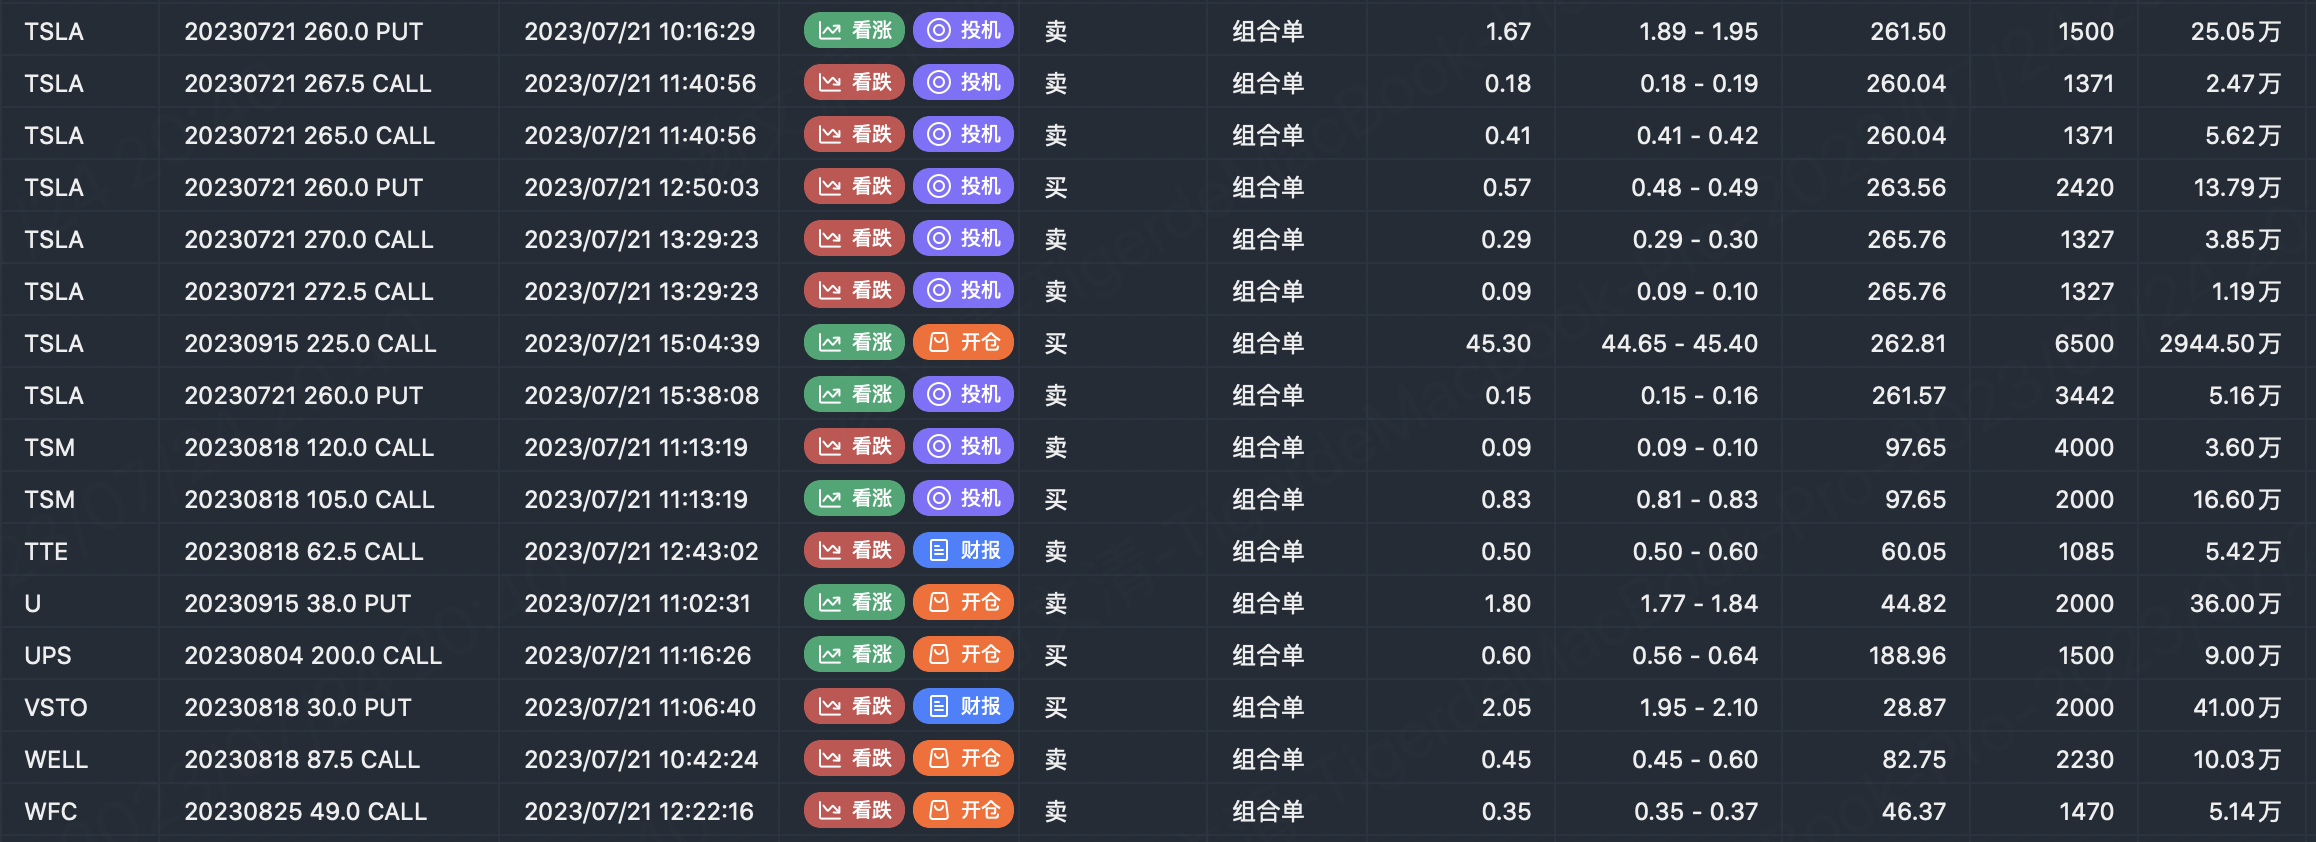
Task: Select the 看涨 tag in the U row
Action: (854, 603)
